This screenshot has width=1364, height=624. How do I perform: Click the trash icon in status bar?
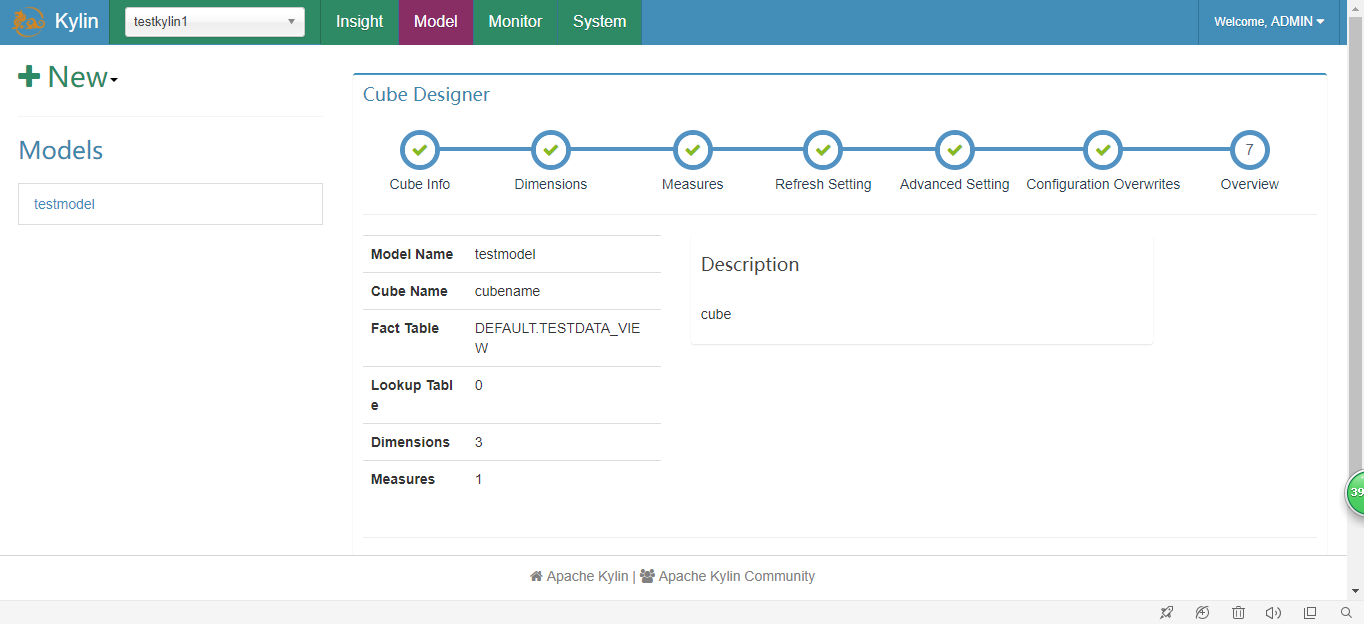1238,613
